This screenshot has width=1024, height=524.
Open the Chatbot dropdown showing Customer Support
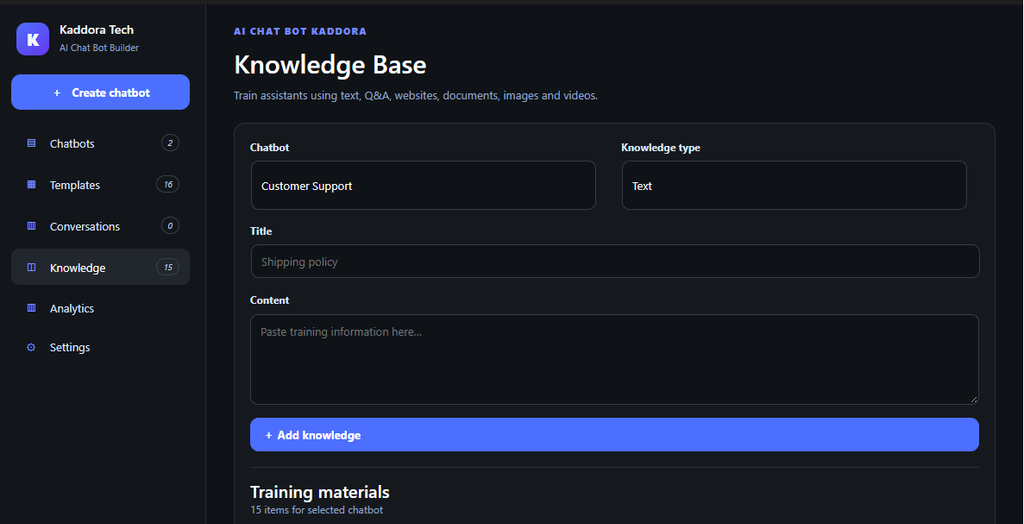coord(423,186)
